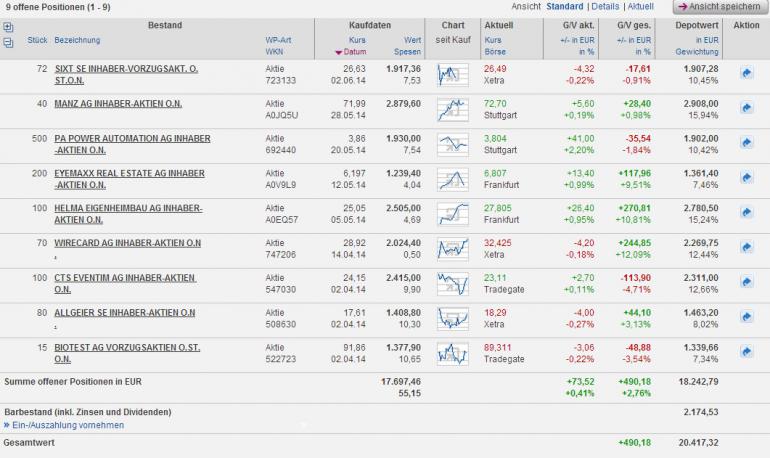
Task: Click the action icon for PA POWER AUTOMATION
Action: [x=746, y=143]
